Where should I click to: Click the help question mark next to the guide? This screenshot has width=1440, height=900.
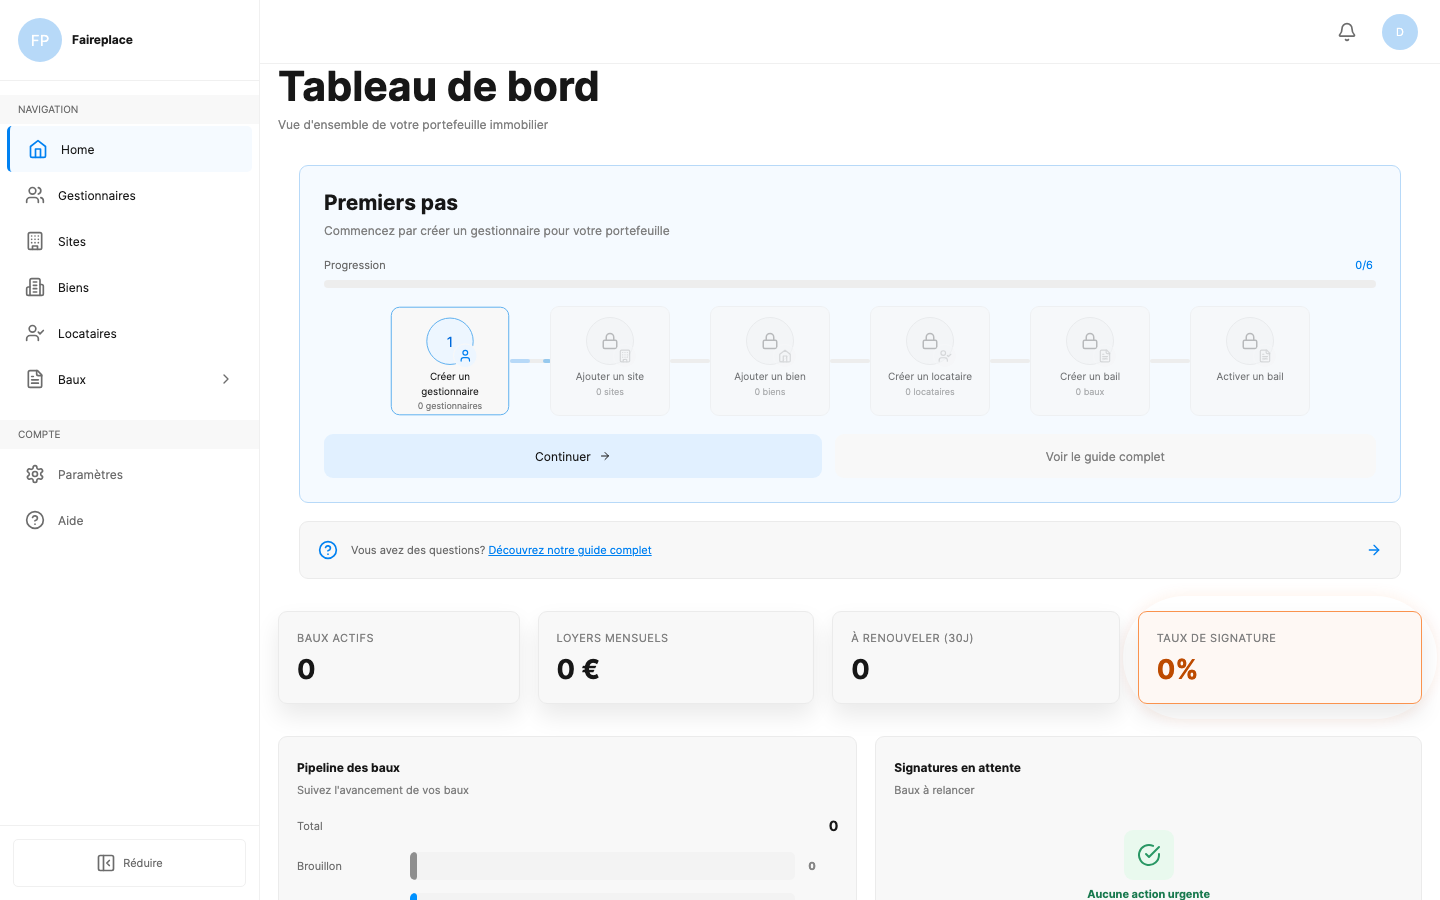pos(328,550)
